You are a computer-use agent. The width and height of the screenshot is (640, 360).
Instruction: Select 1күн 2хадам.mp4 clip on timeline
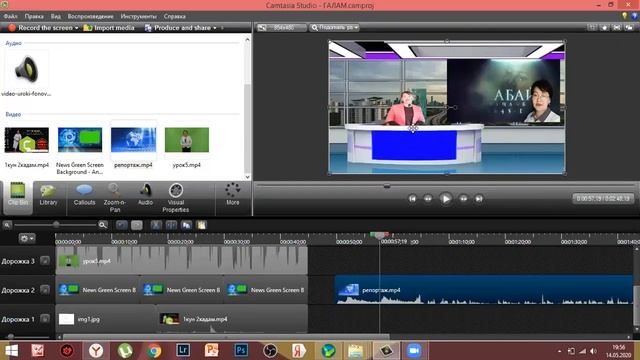232,319
